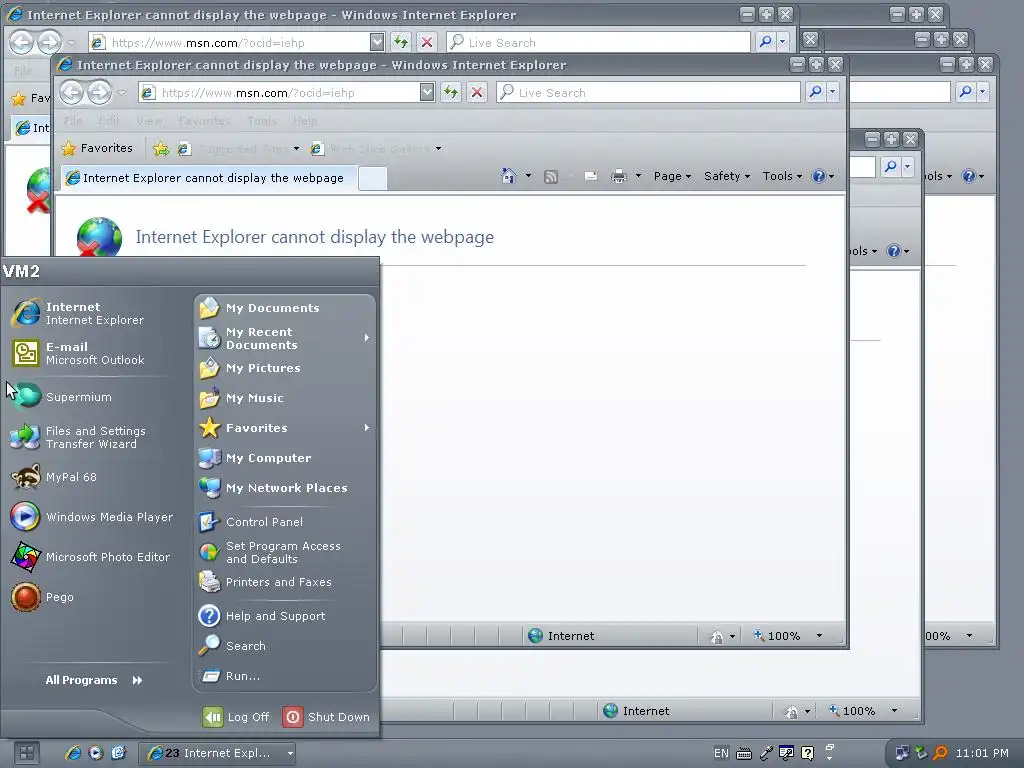Open My Network Places
This screenshot has width=1024, height=768.
point(285,488)
